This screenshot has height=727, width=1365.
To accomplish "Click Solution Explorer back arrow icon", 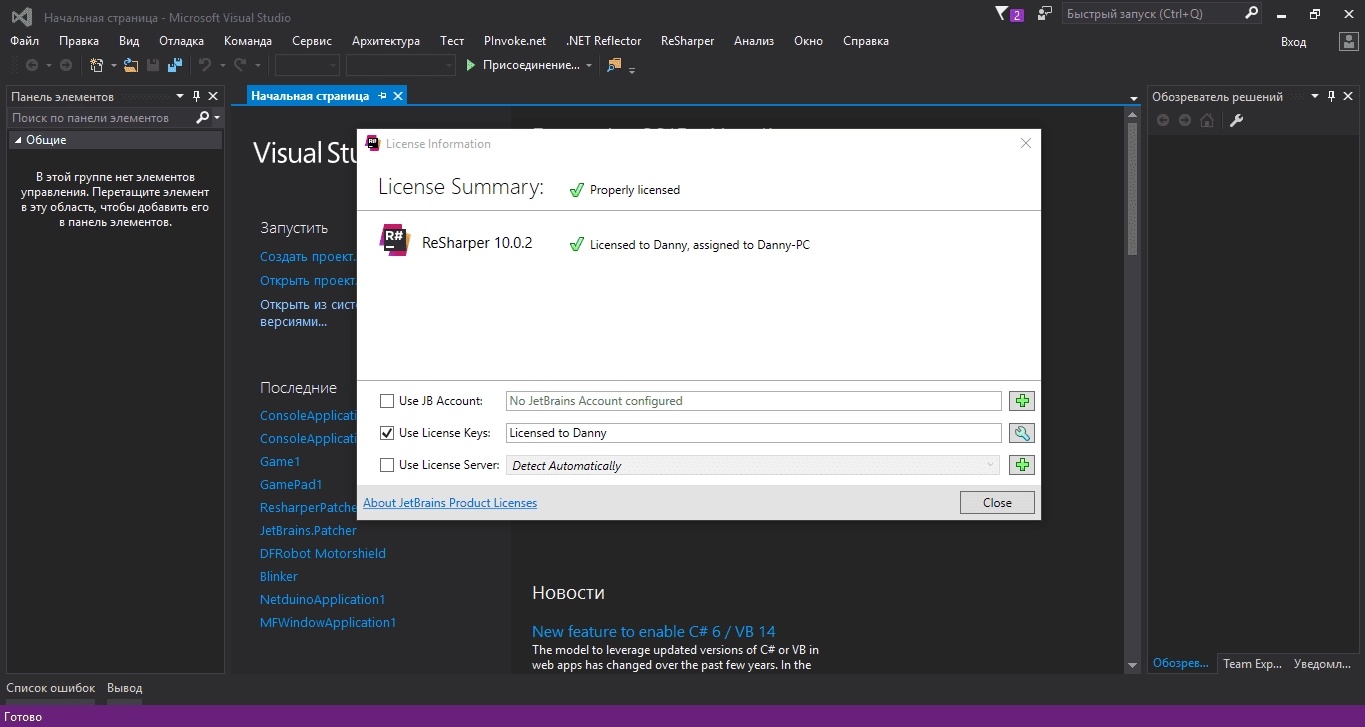I will tap(1163, 120).
